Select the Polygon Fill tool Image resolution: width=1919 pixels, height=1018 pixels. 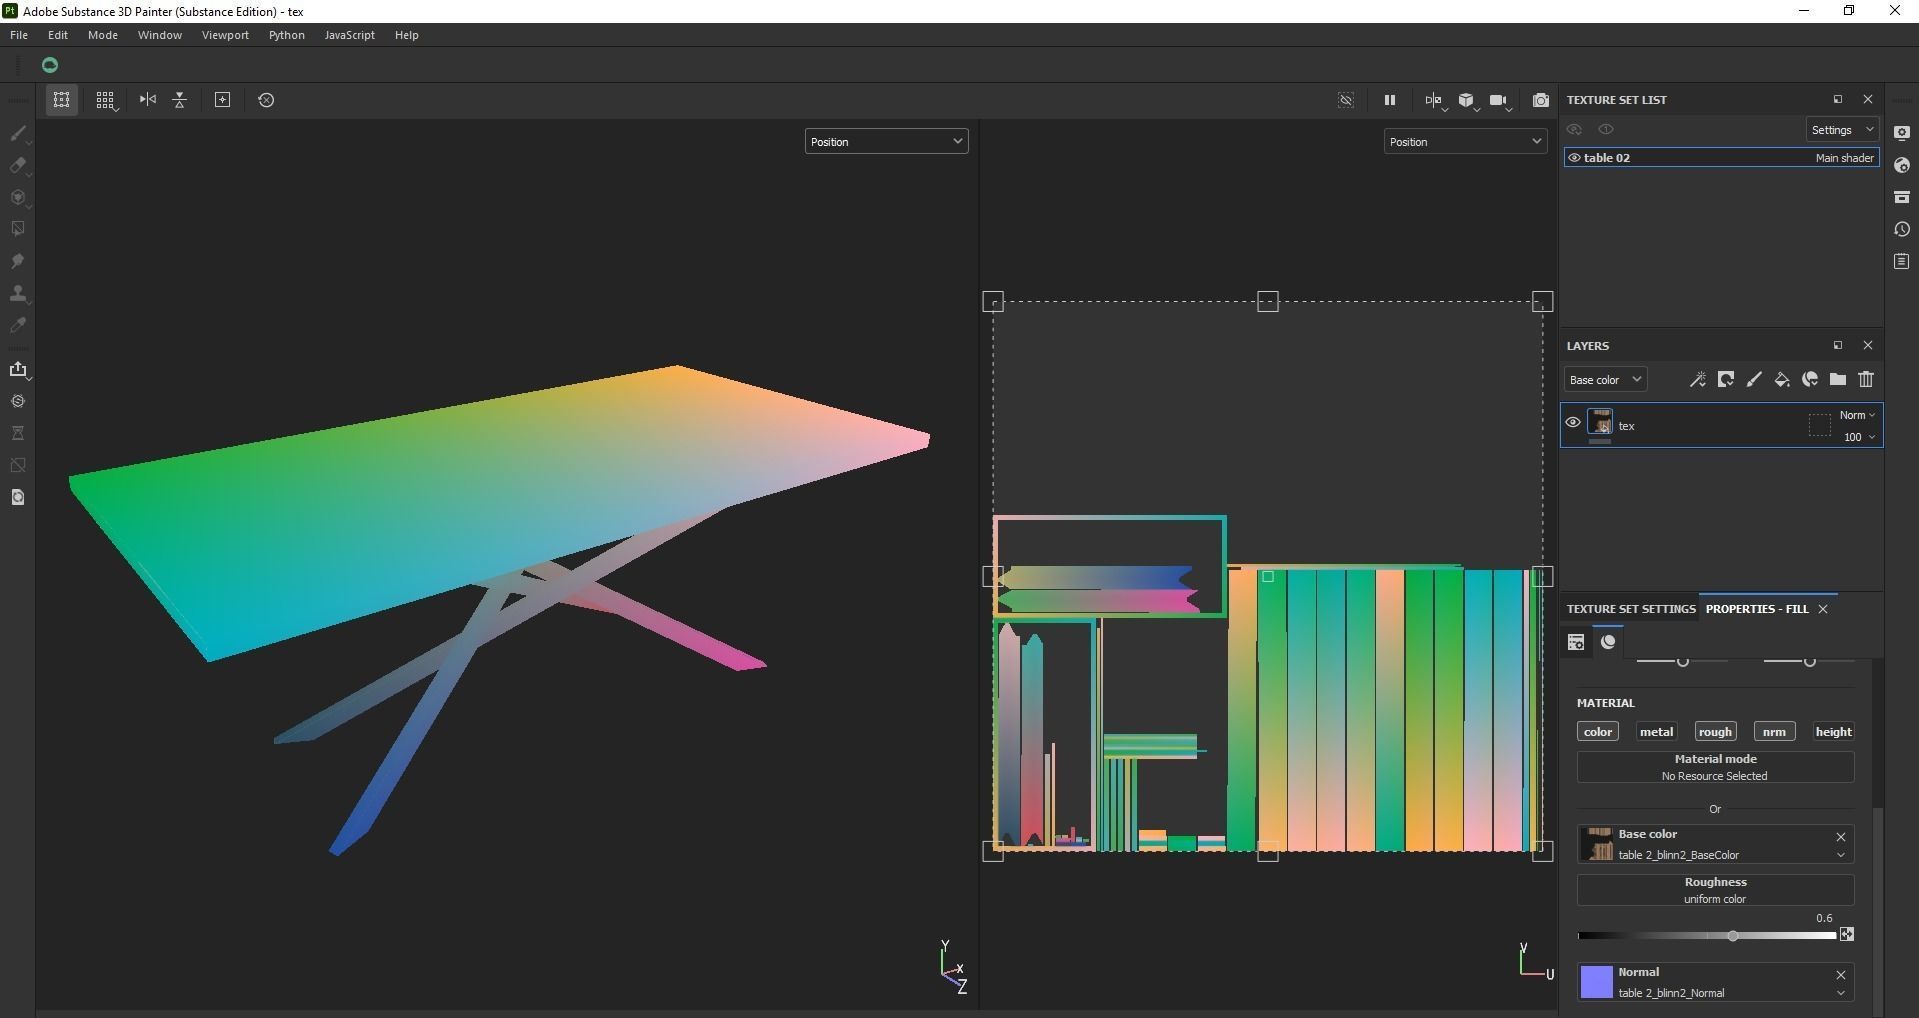[x=18, y=229]
